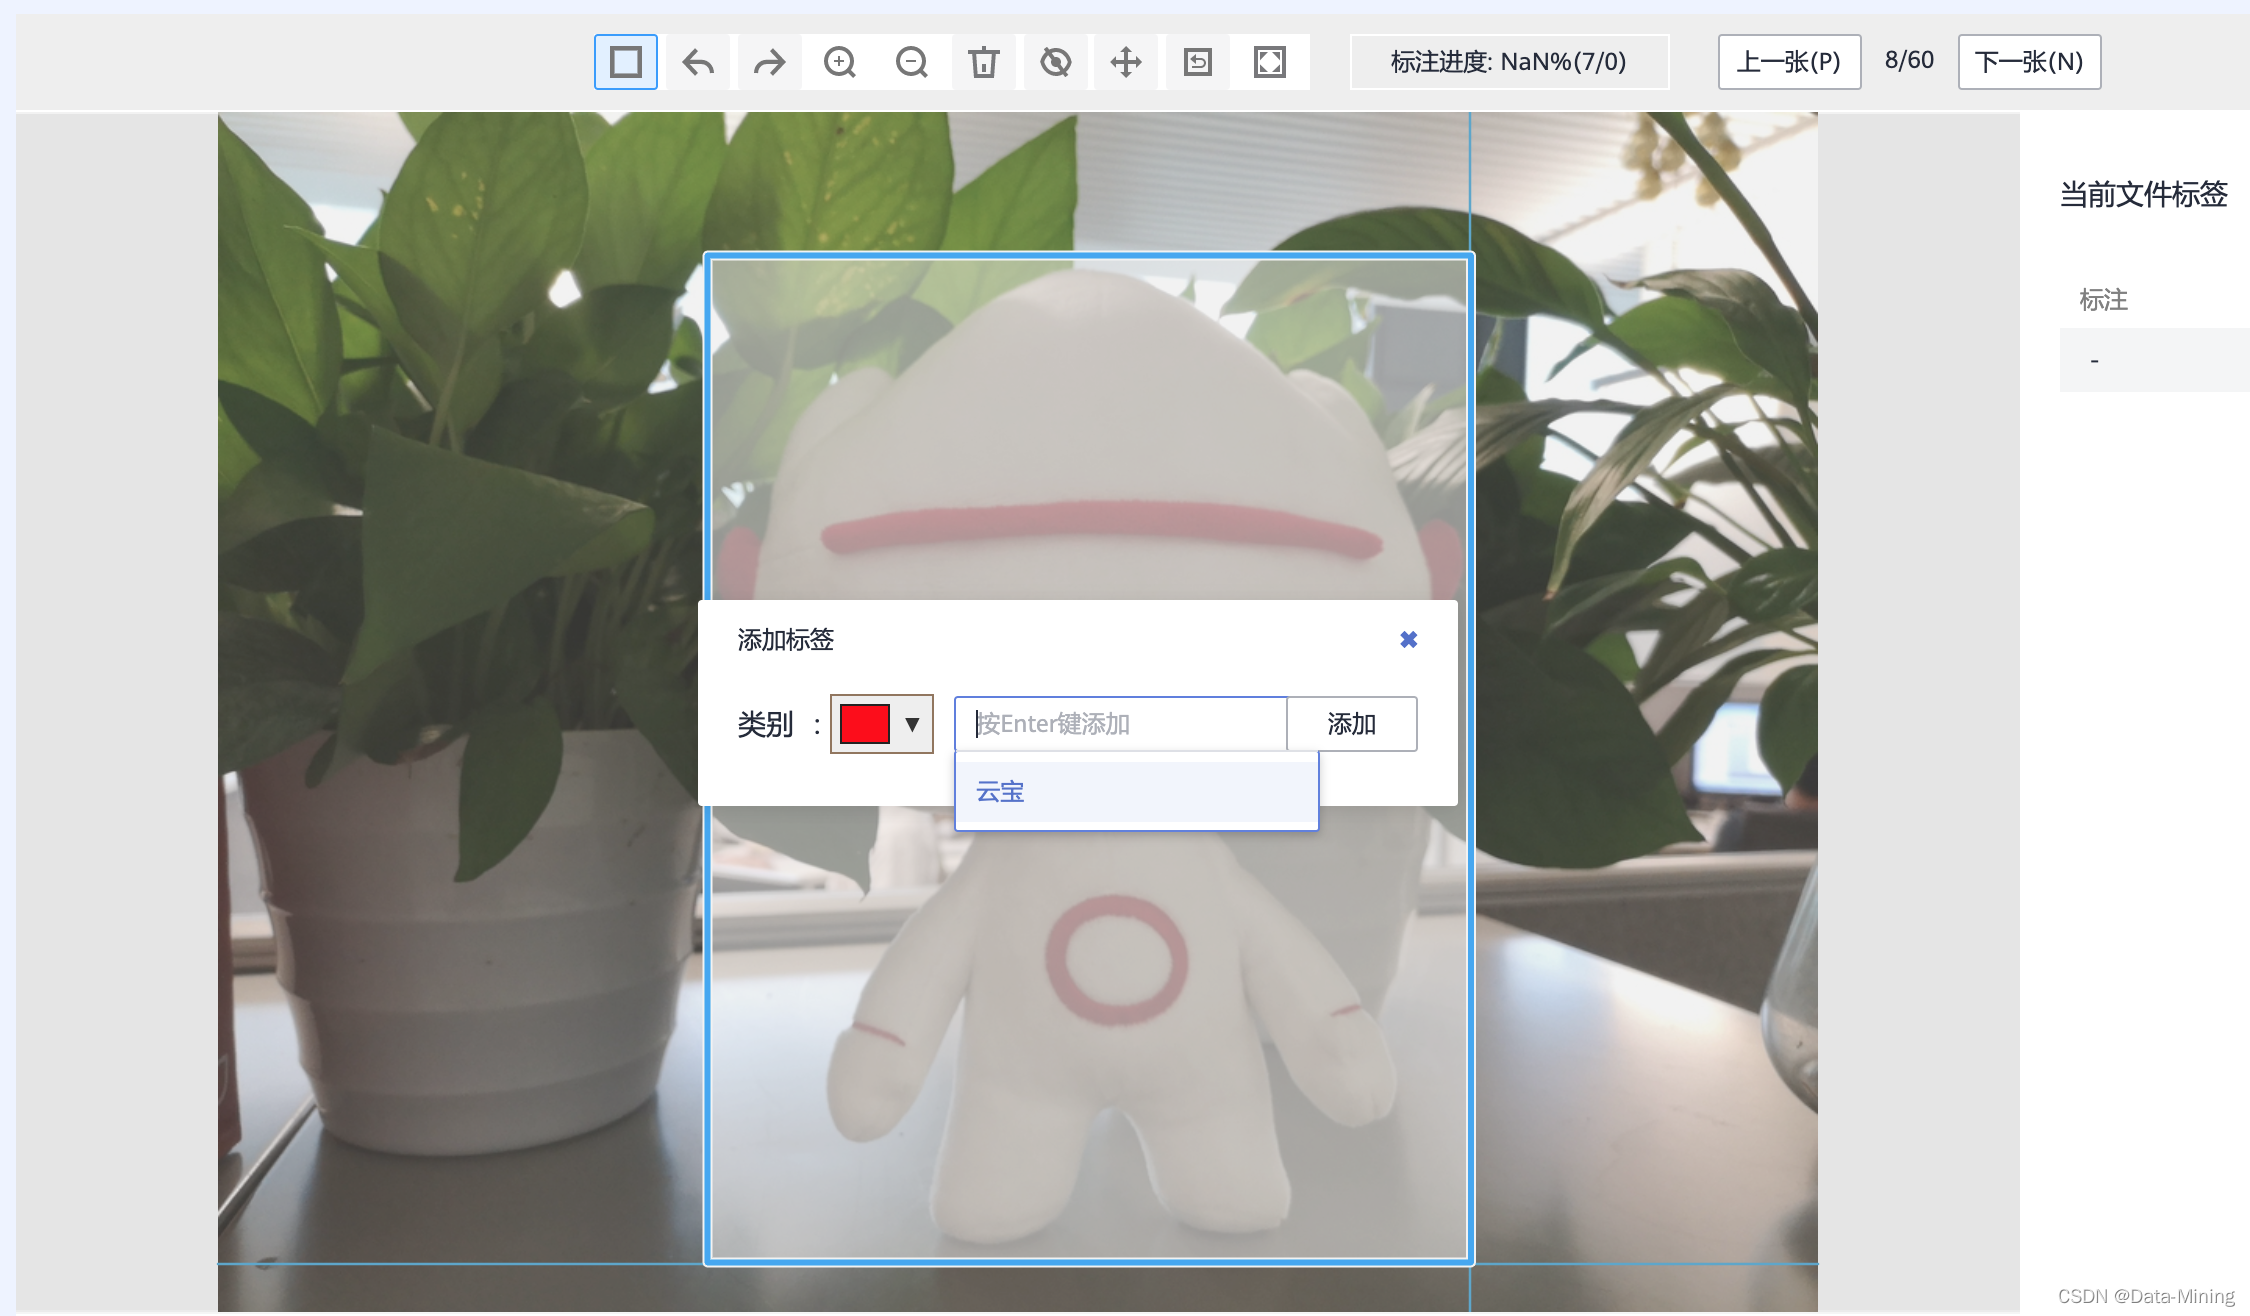Zoom in on the image

(840, 62)
